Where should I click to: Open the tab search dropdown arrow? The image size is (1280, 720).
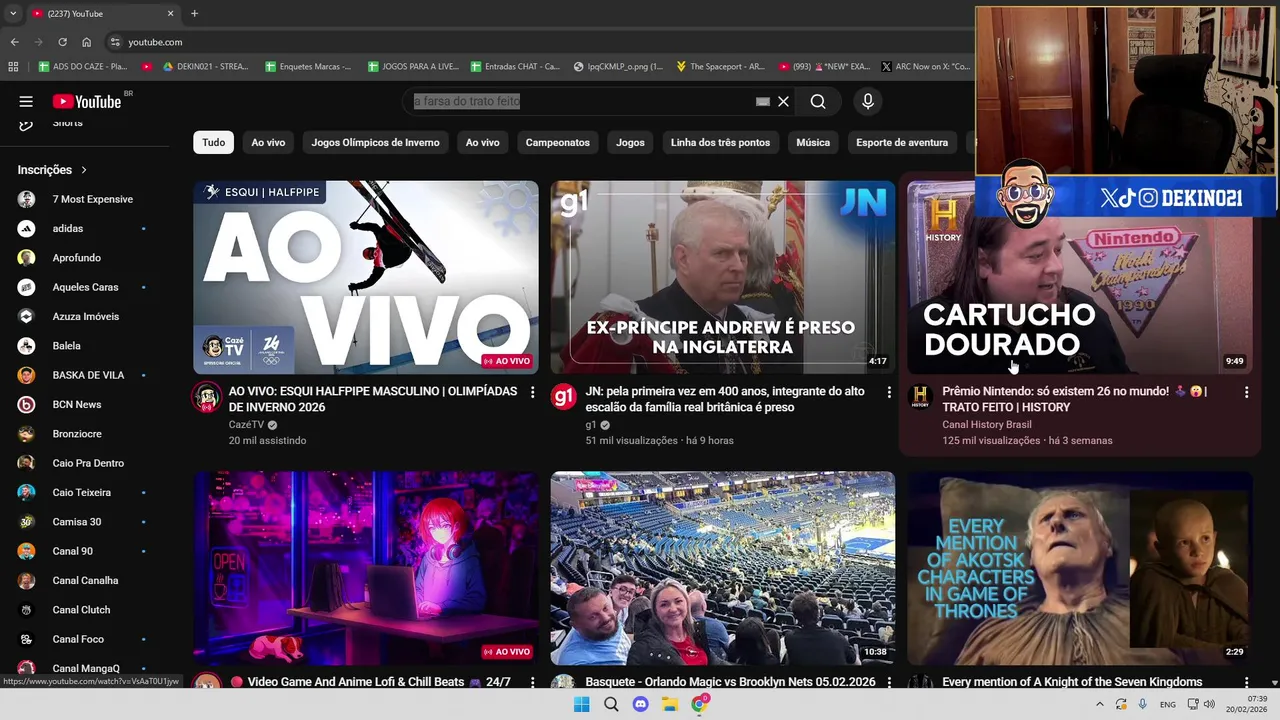pos(13,14)
